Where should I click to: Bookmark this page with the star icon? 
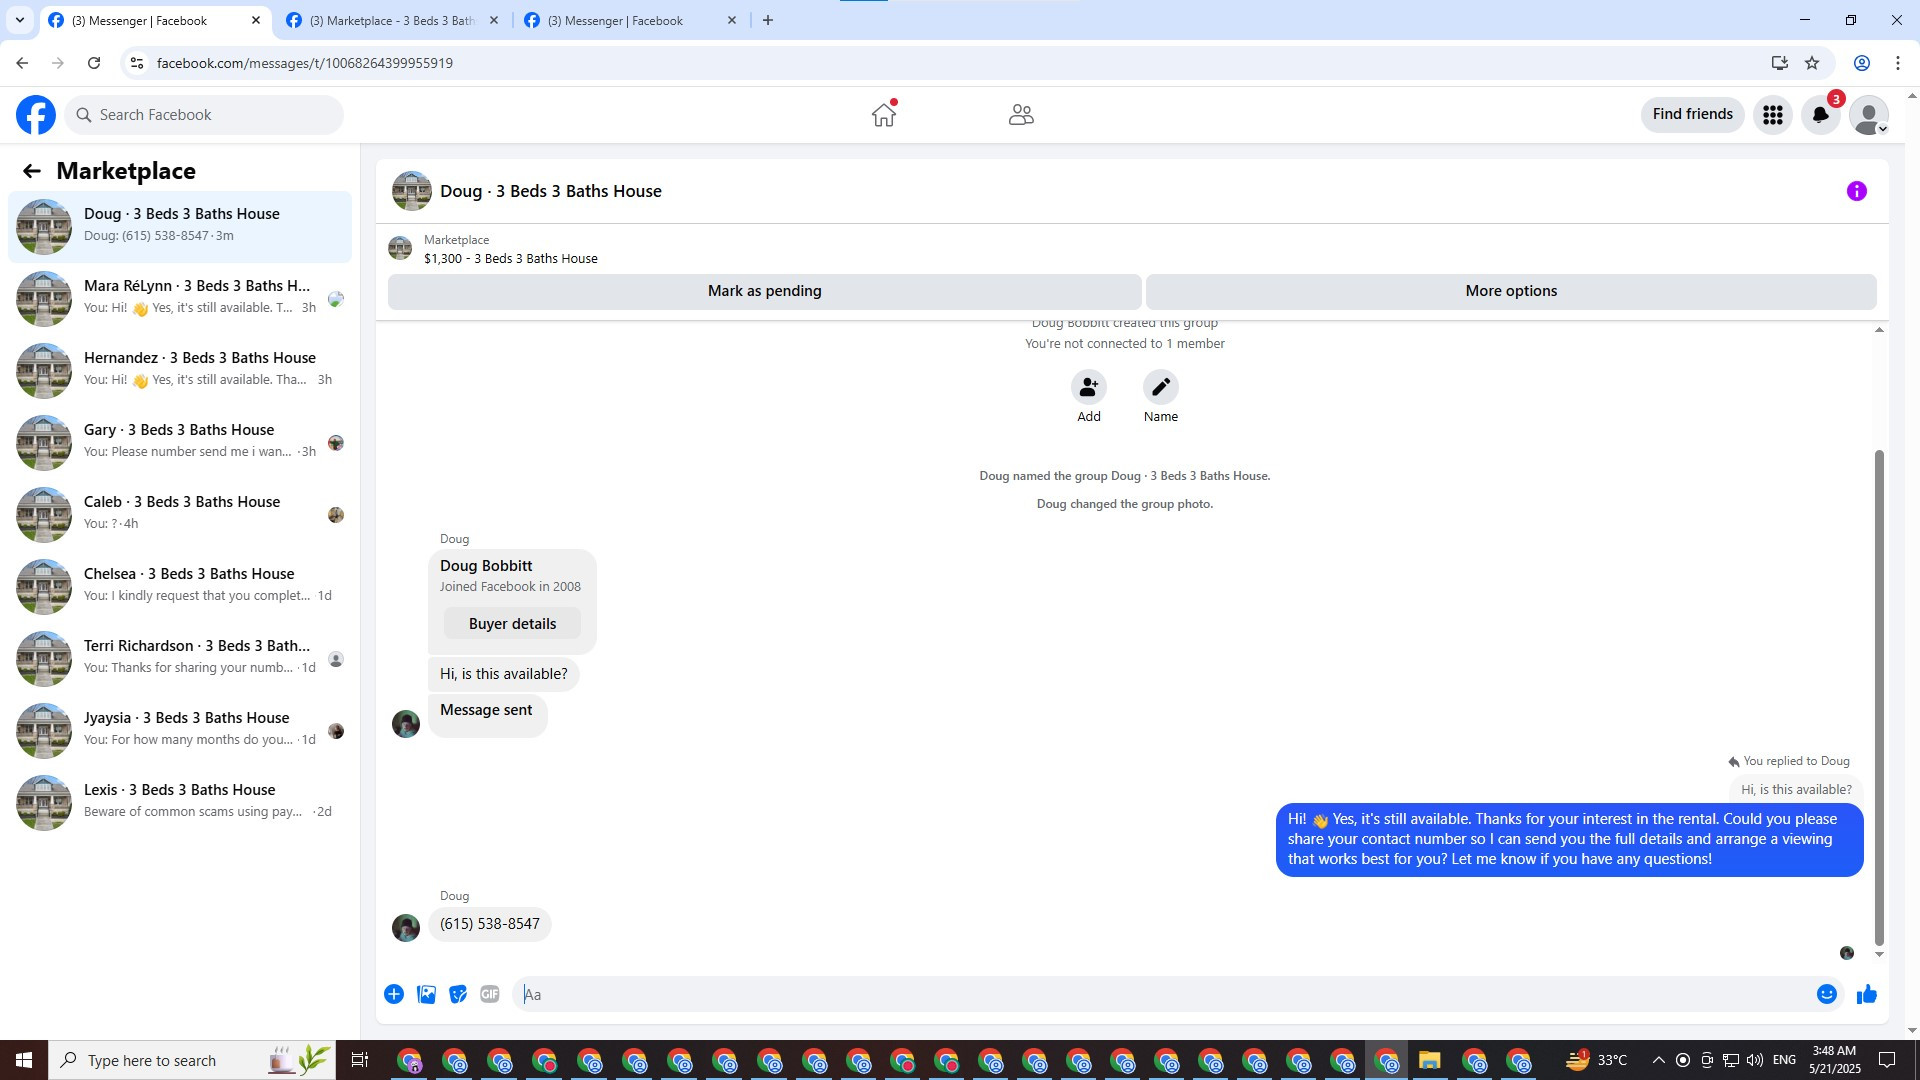[1812, 63]
